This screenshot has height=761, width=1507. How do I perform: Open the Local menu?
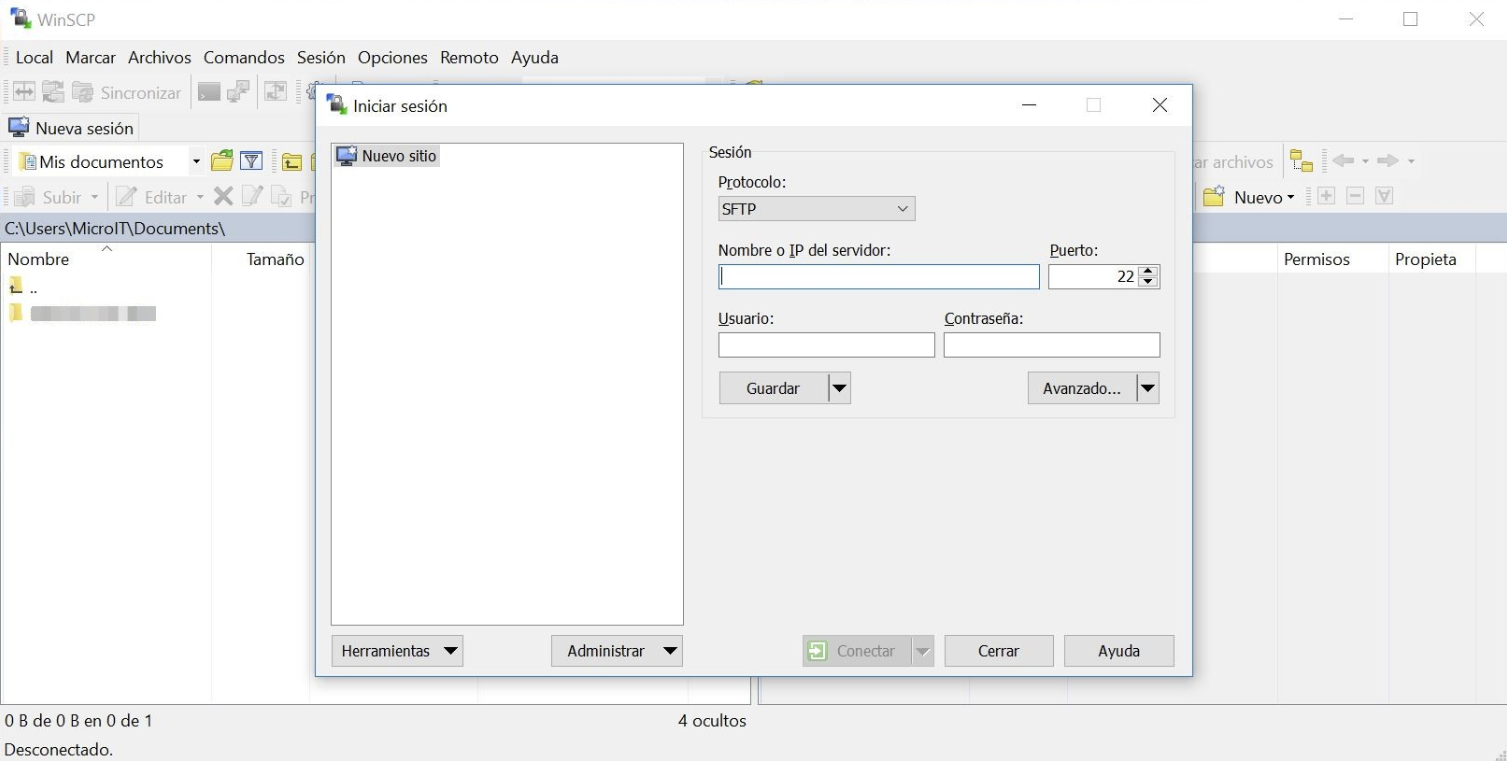click(34, 57)
